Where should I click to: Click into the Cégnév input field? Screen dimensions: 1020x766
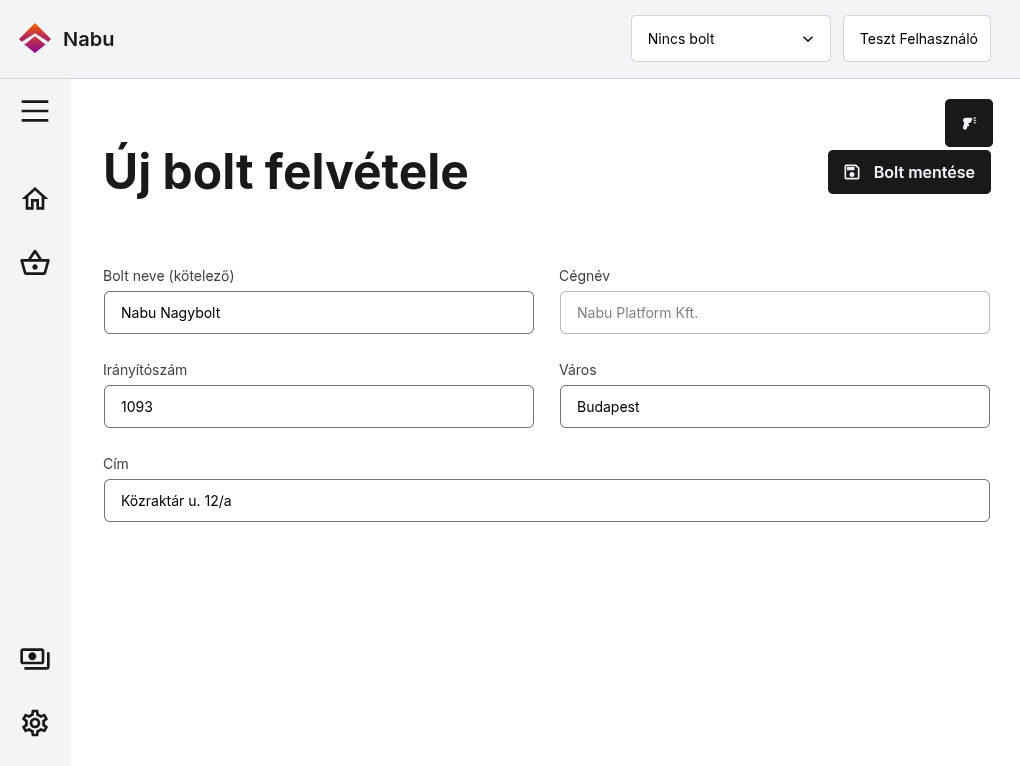(x=775, y=313)
